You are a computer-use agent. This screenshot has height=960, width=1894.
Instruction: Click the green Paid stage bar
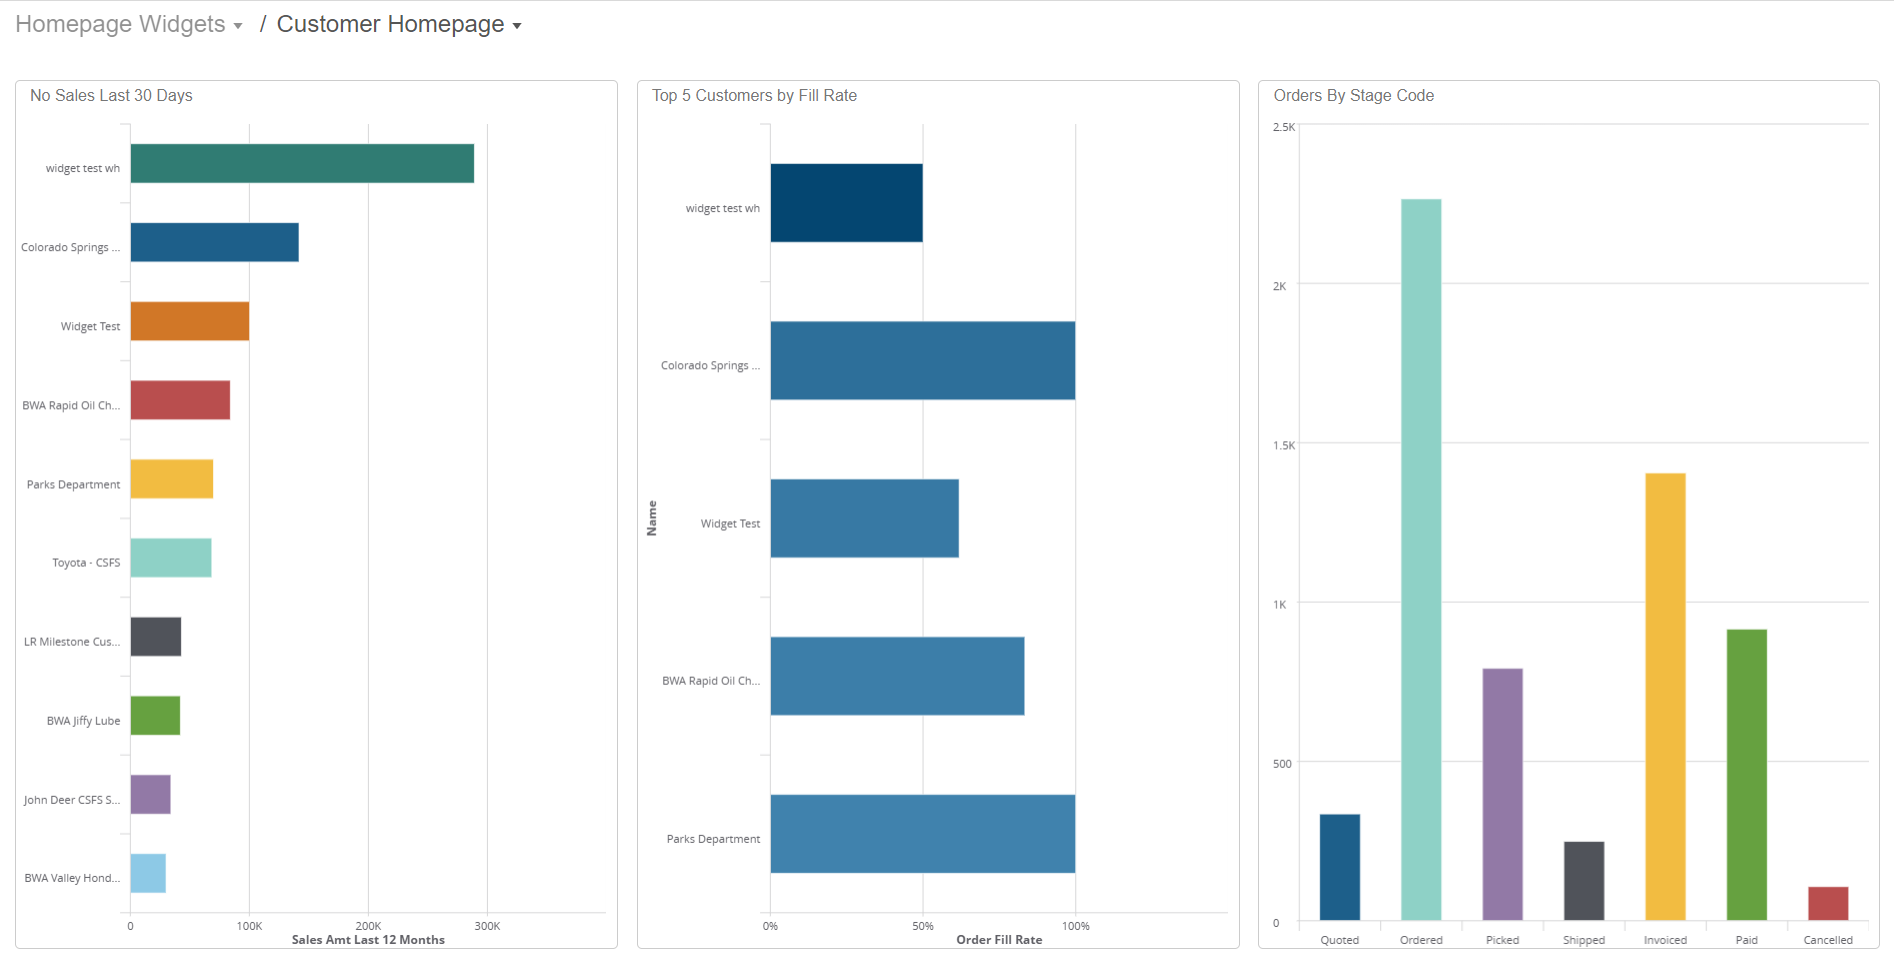1746,774
